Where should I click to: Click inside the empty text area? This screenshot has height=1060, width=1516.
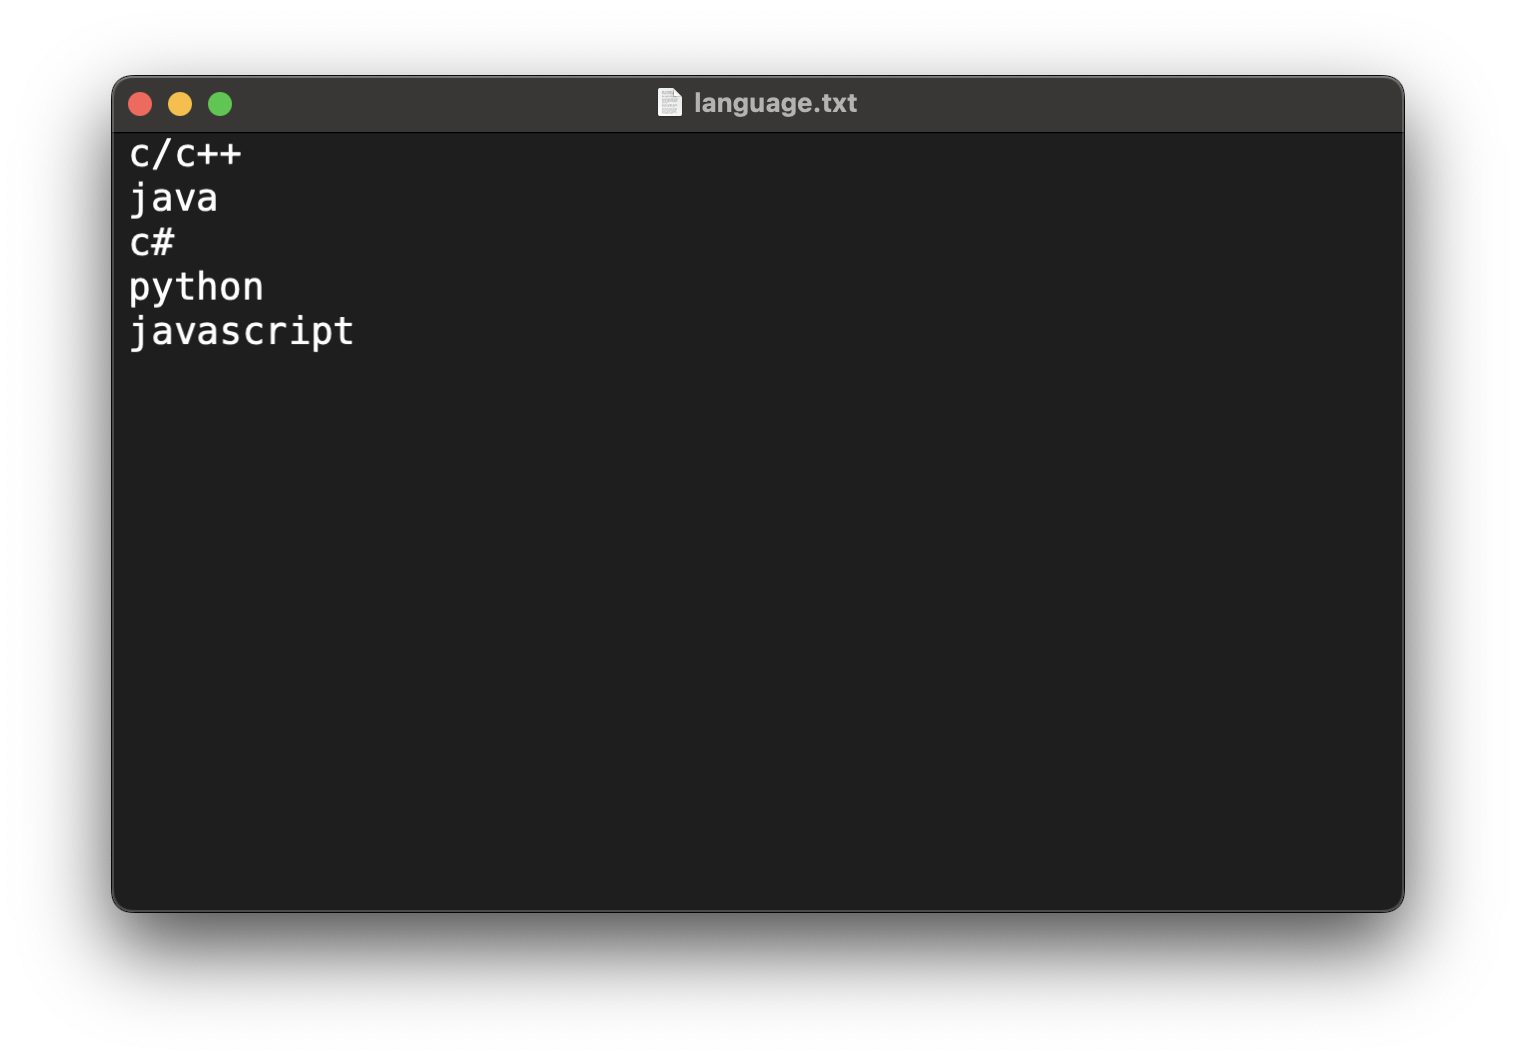pos(700,600)
